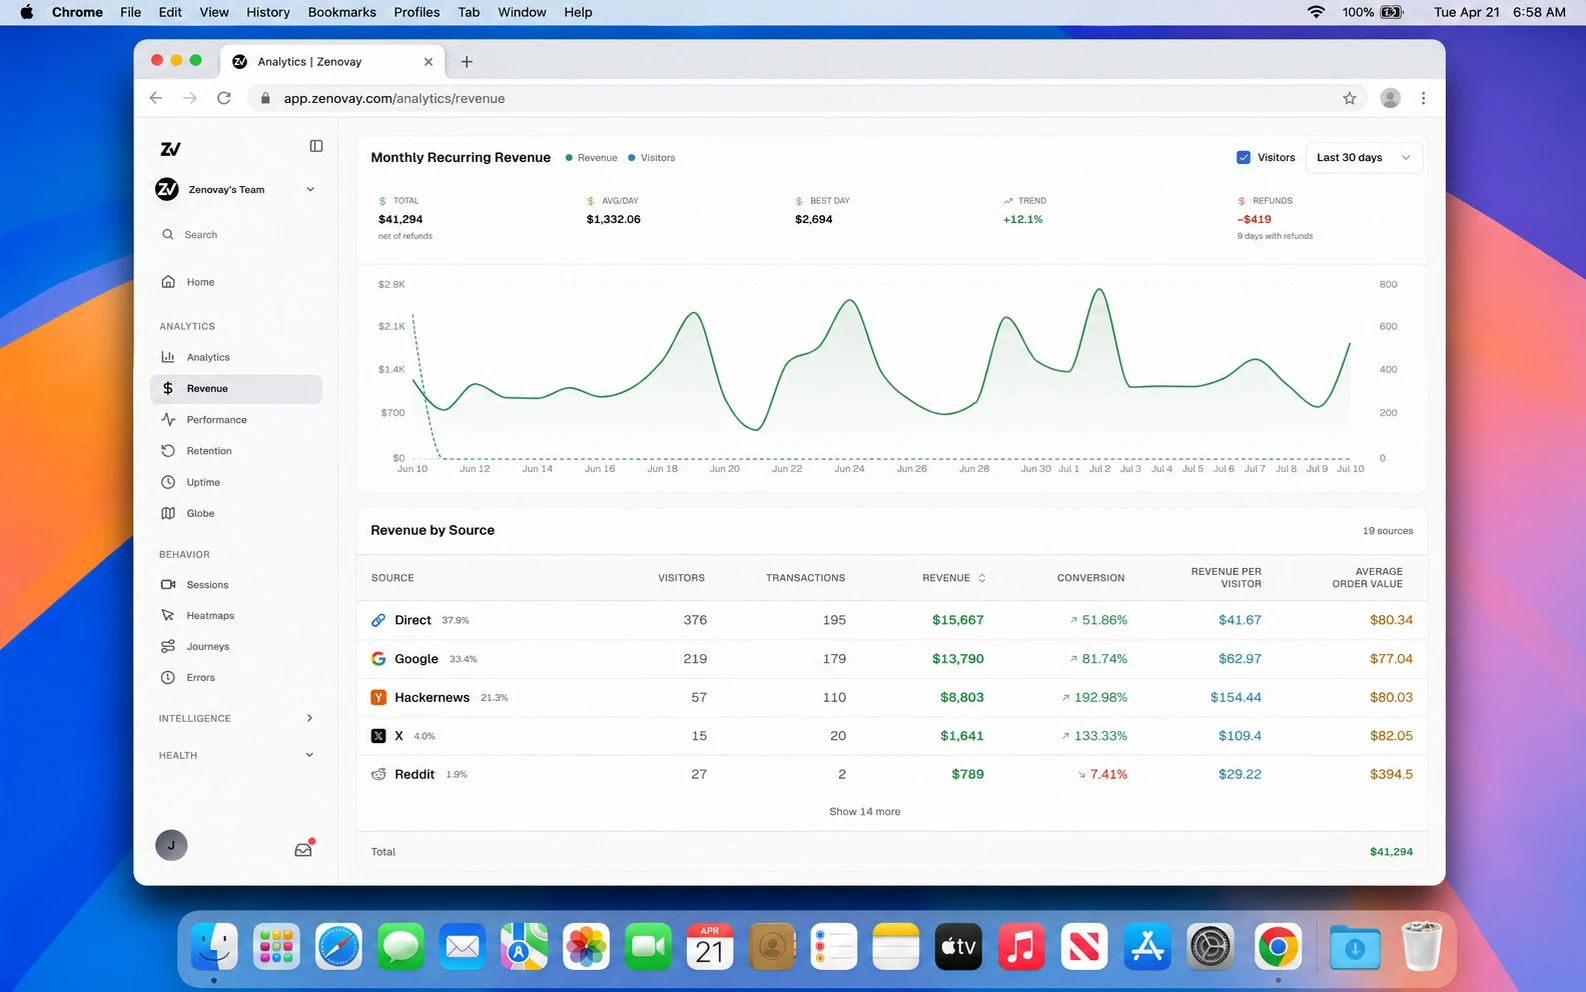Click the user avatar J
Image resolution: width=1586 pixels, height=992 pixels.
(171, 845)
